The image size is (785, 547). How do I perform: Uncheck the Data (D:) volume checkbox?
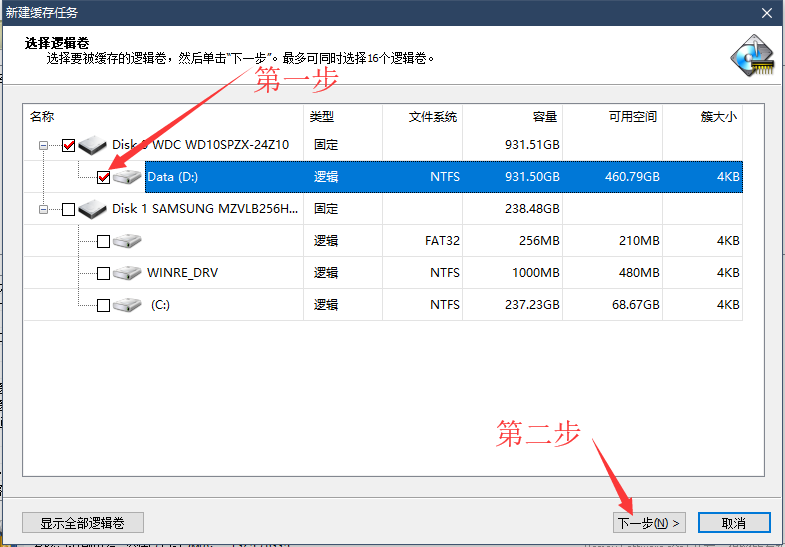(x=104, y=178)
